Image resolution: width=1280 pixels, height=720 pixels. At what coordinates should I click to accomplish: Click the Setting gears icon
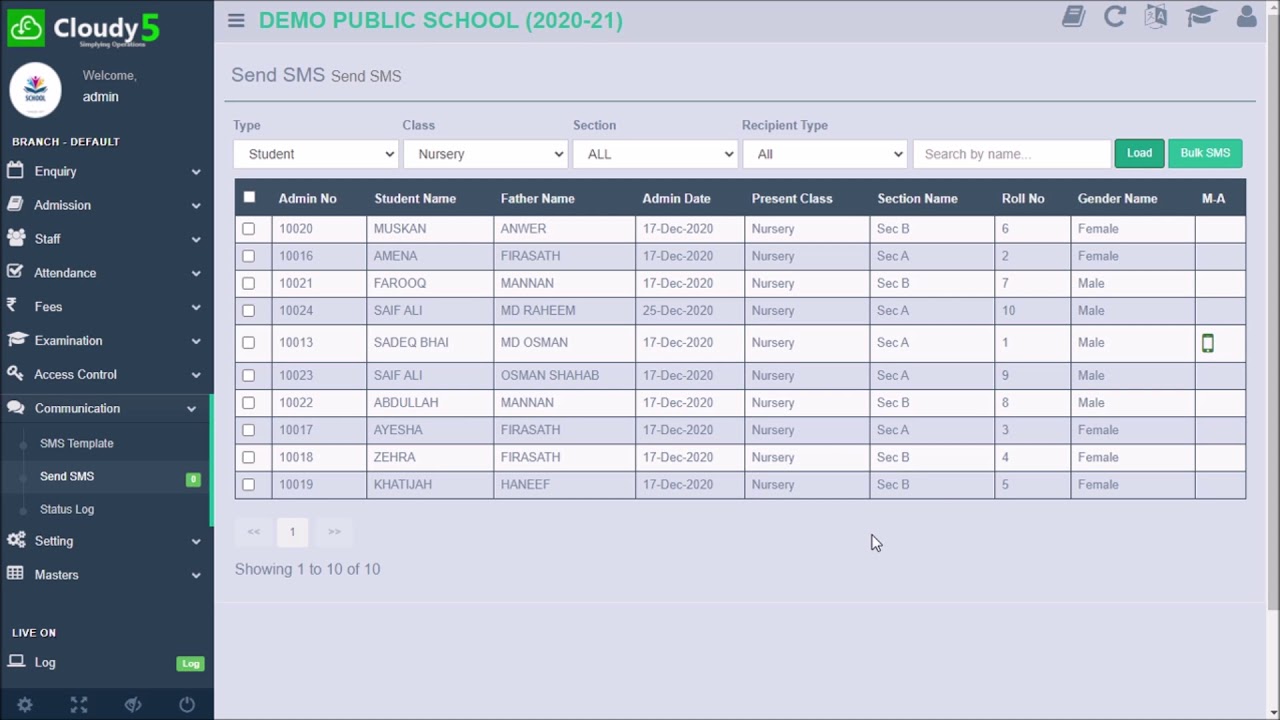tap(16, 541)
